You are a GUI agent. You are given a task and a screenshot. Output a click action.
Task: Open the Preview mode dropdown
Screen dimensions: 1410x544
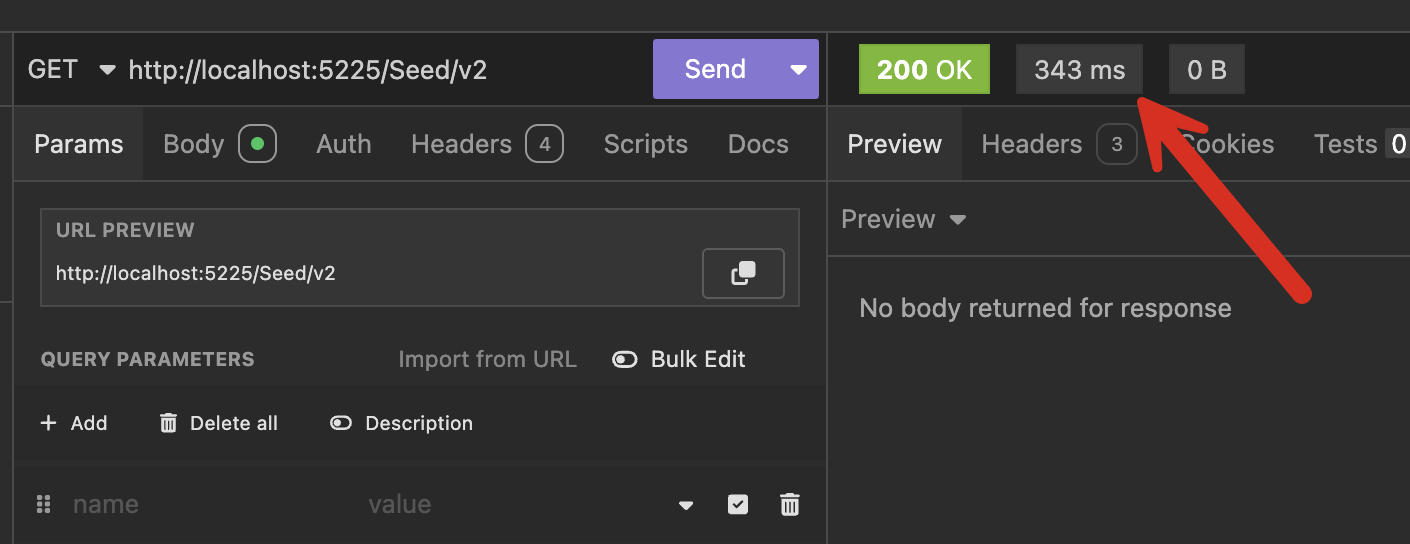(903, 219)
